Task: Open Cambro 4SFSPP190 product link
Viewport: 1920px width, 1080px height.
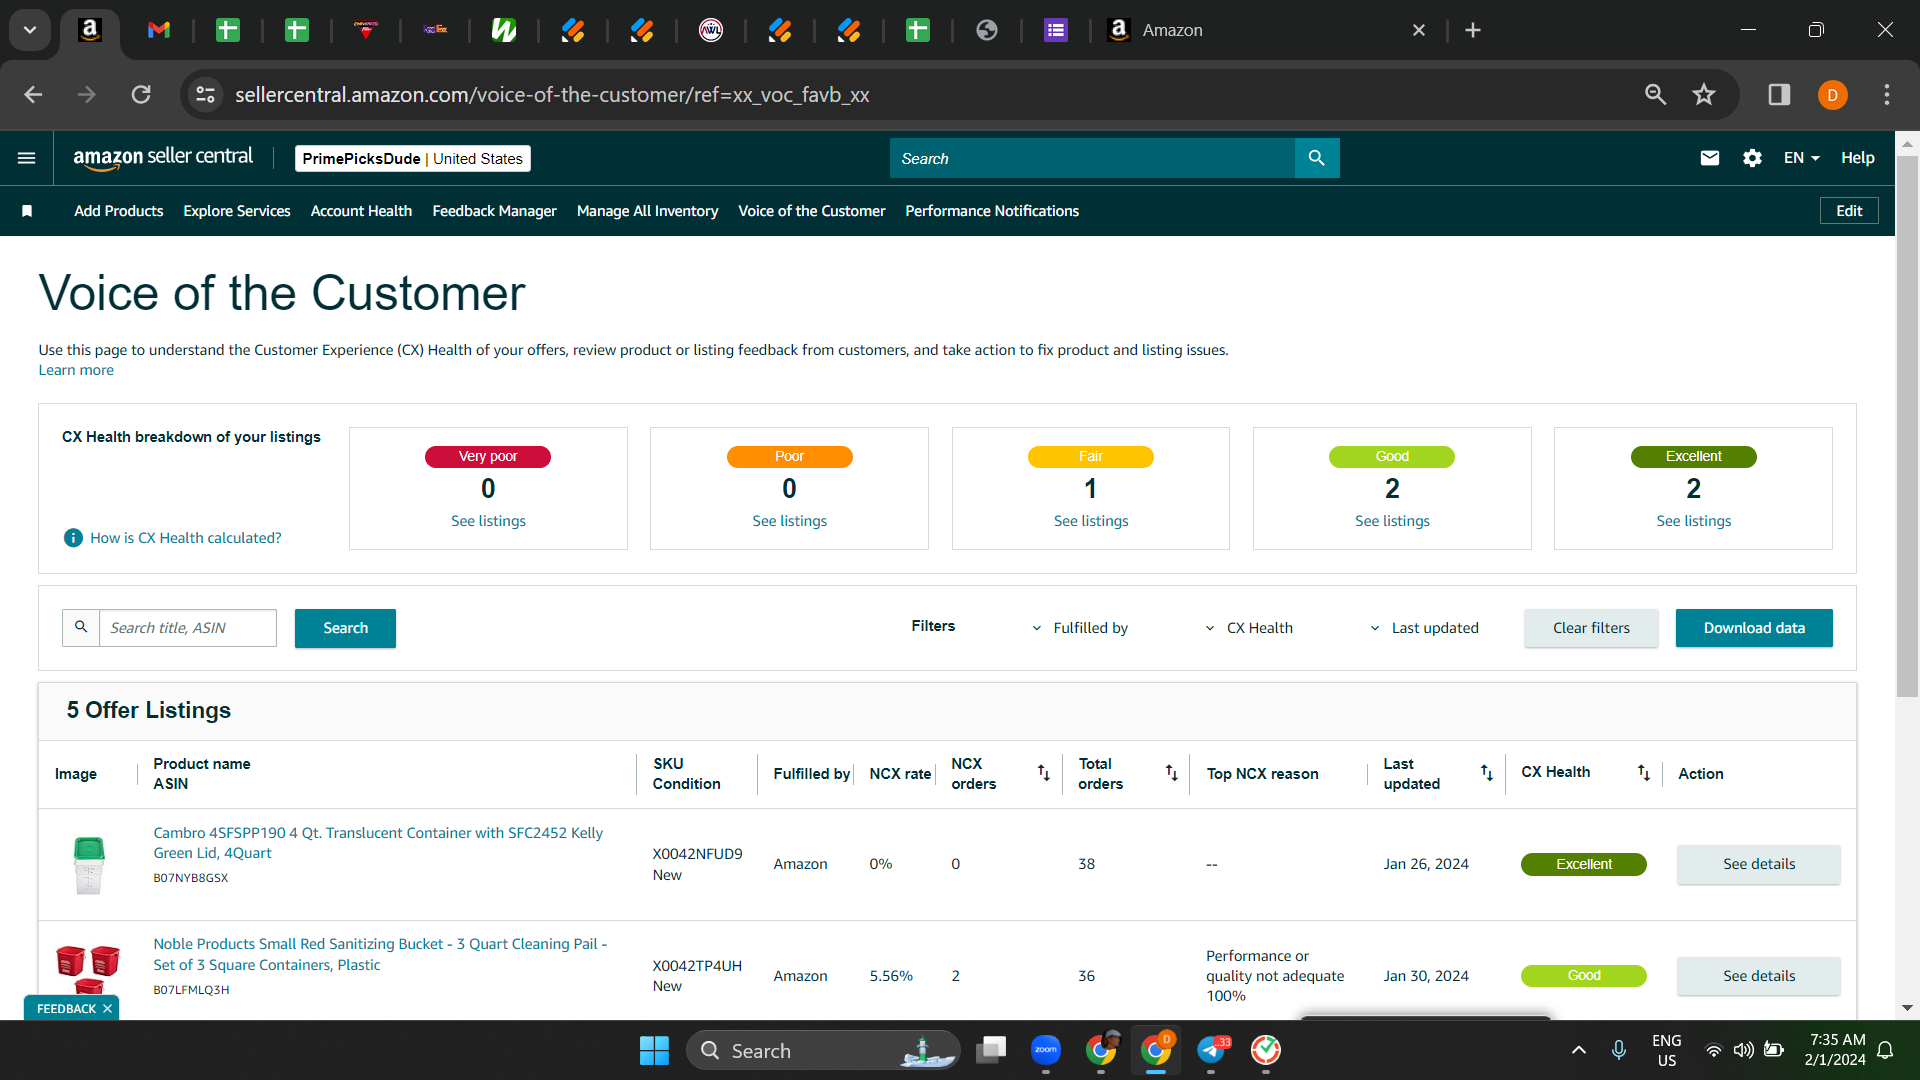Action: pos(378,843)
